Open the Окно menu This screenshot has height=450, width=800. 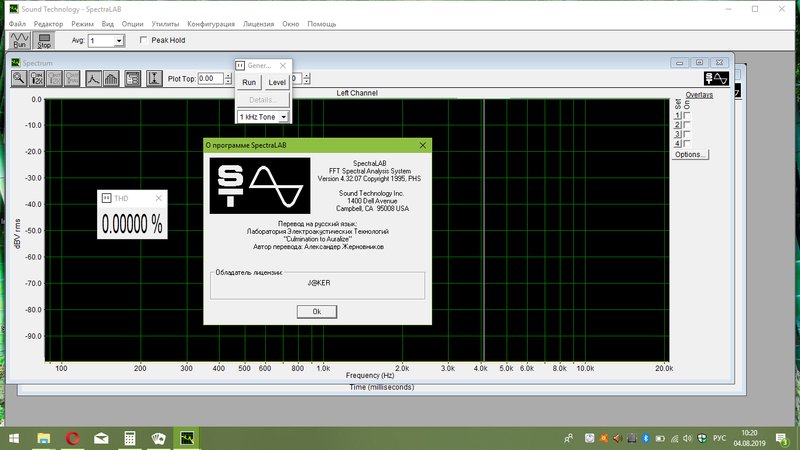(291, 24)
